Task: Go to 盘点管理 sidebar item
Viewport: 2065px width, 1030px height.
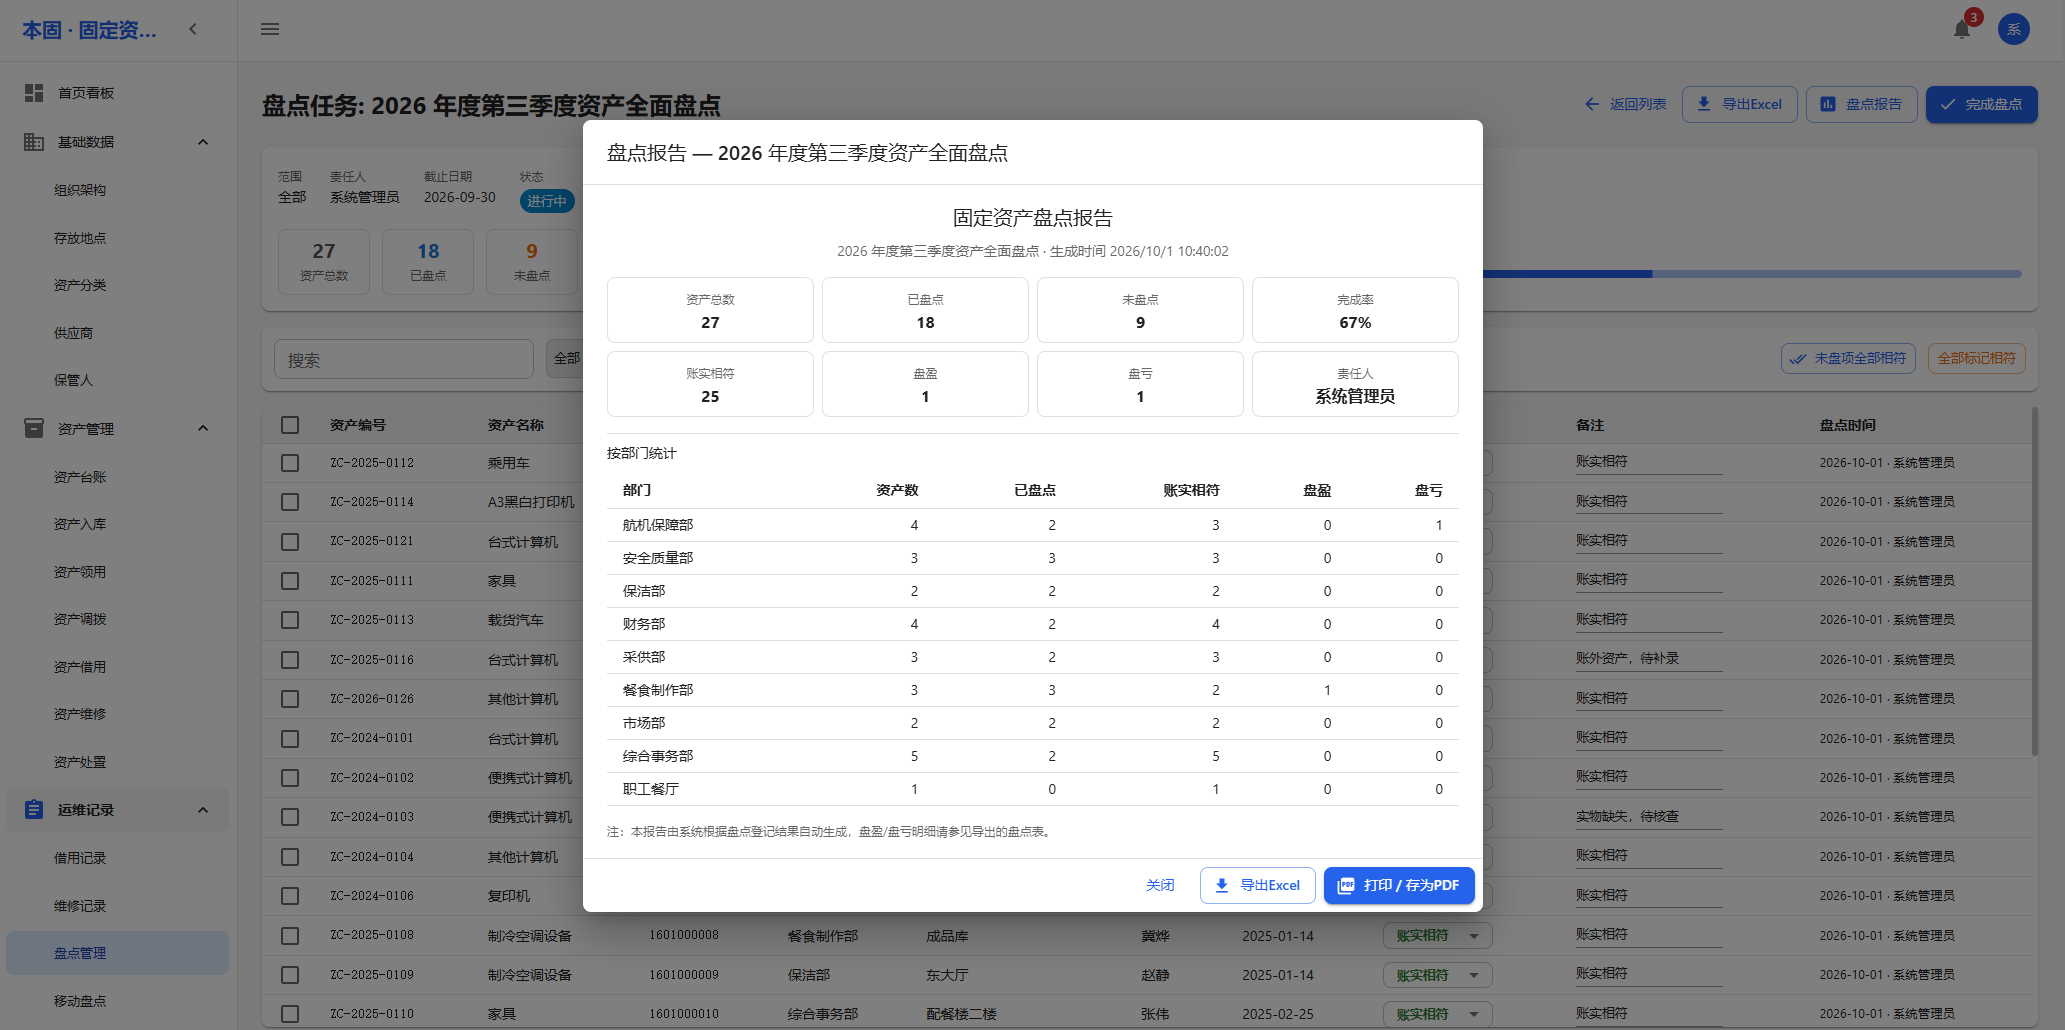Action: 117,953
